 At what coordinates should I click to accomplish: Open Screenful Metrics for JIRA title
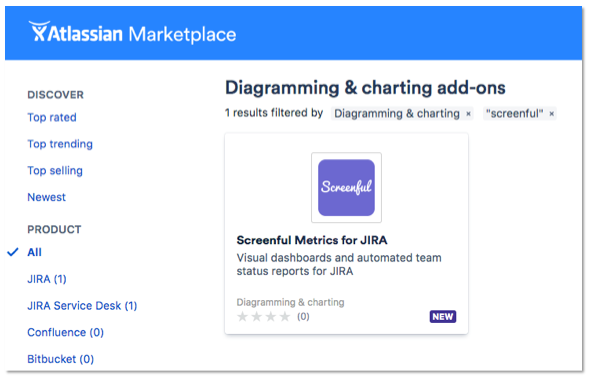pyautogui.click(x=312, y=240)
